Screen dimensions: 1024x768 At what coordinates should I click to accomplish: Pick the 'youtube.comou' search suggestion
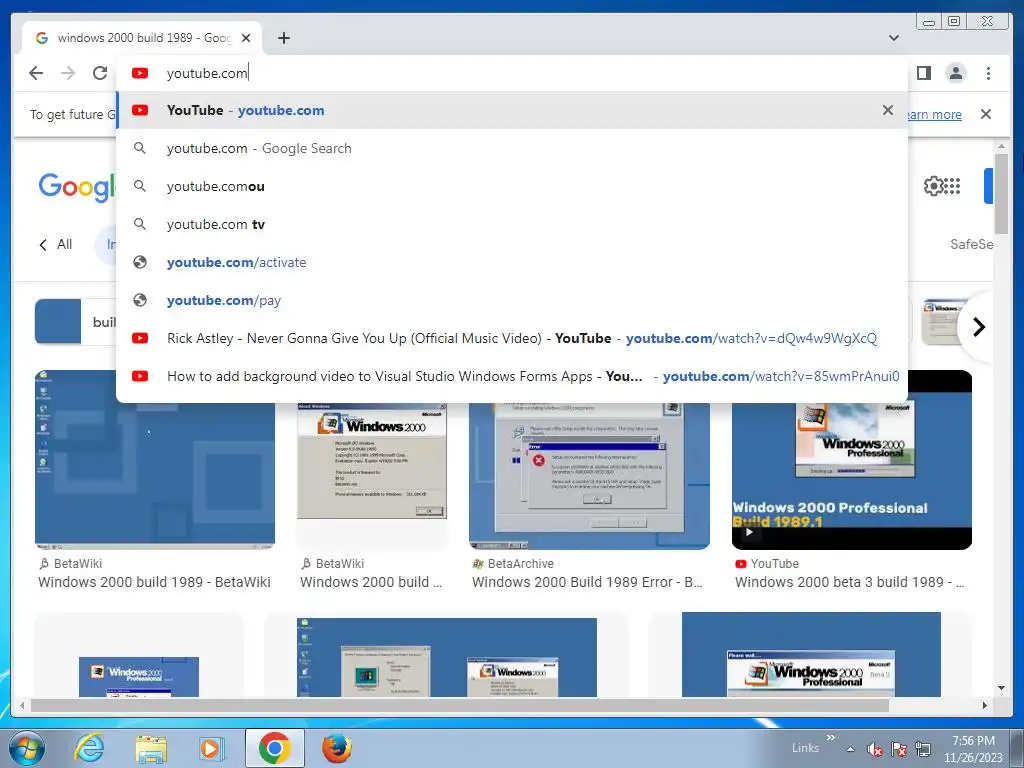(x=512, y=186)
